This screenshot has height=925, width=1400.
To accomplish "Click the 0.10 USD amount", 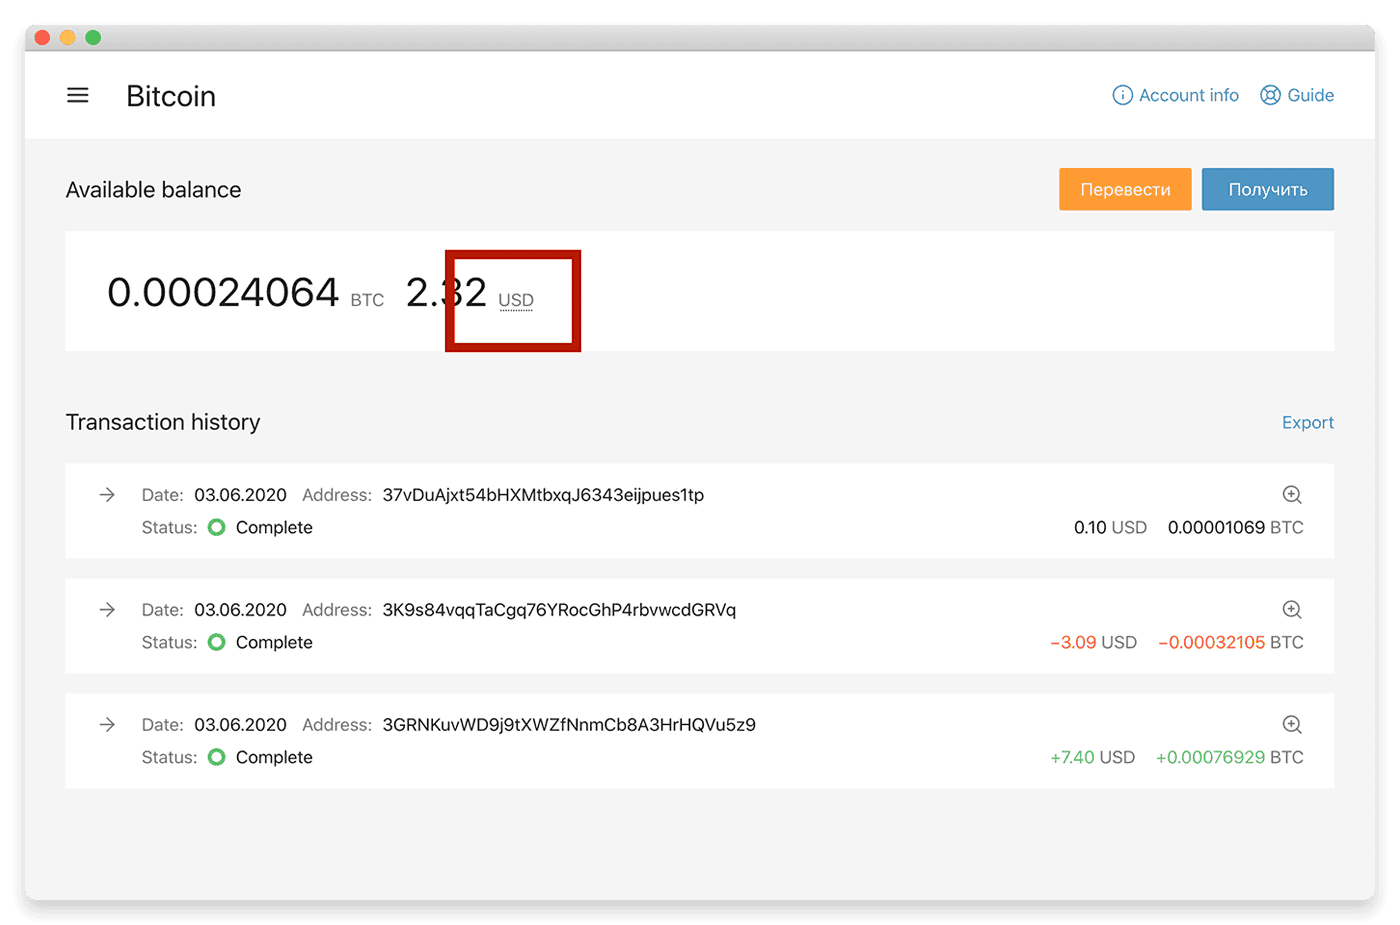I will [1110, 527].
